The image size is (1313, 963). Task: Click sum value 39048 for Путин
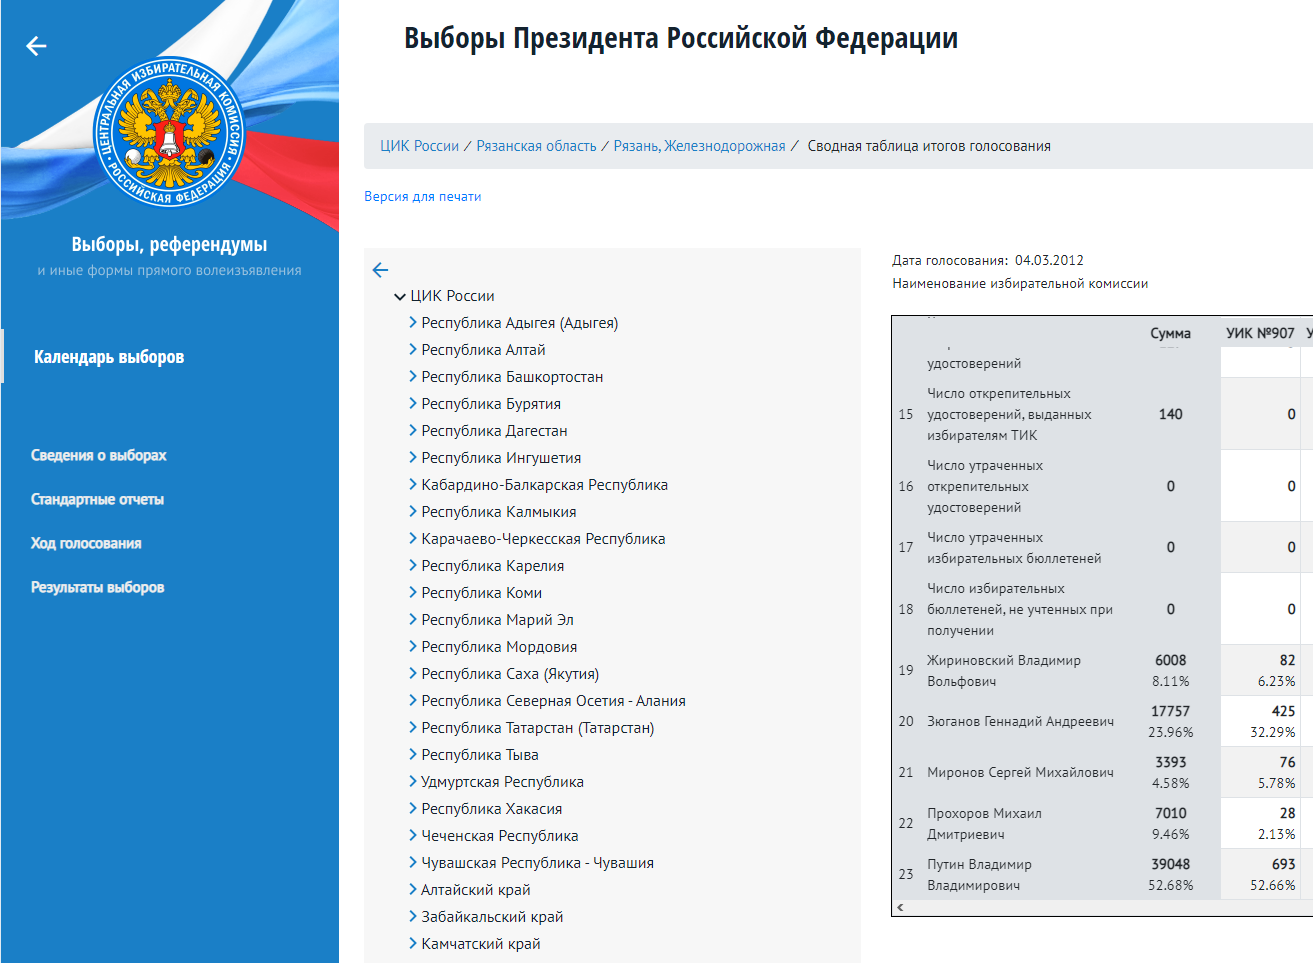point(1170,865)
